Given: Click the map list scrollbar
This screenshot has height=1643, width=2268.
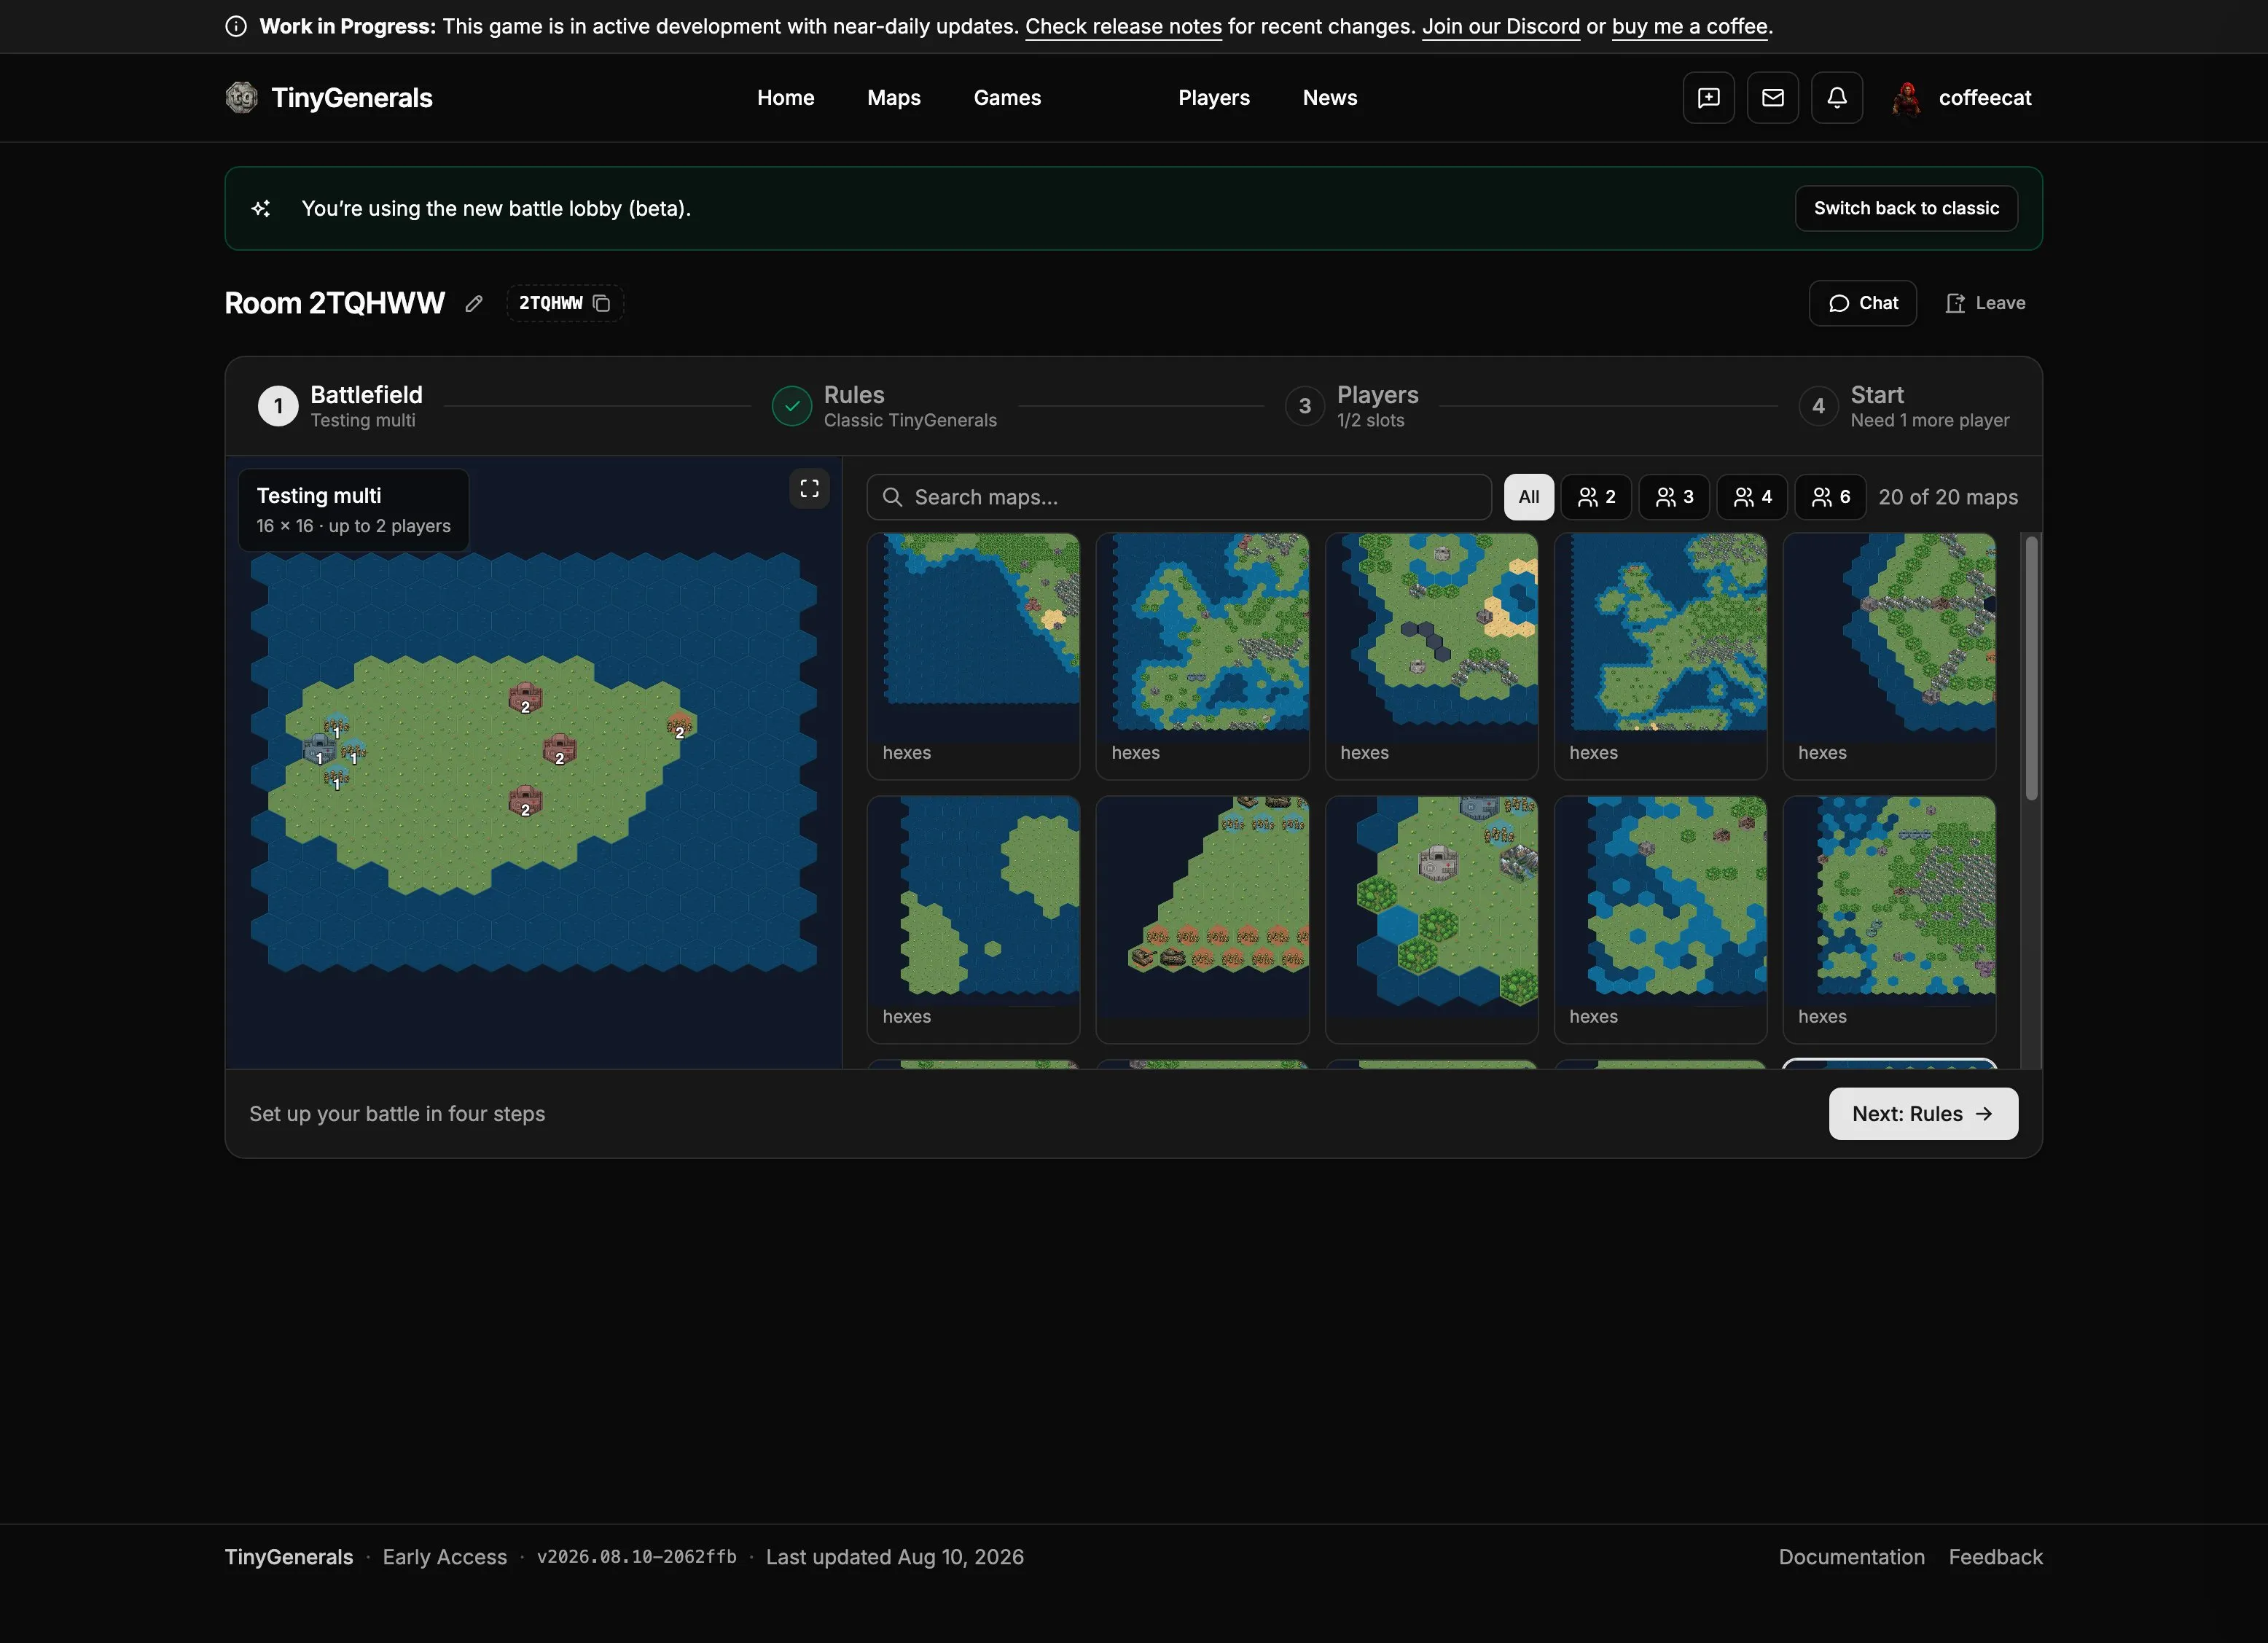Looking at the screenshot, I should coord(2031,667).
